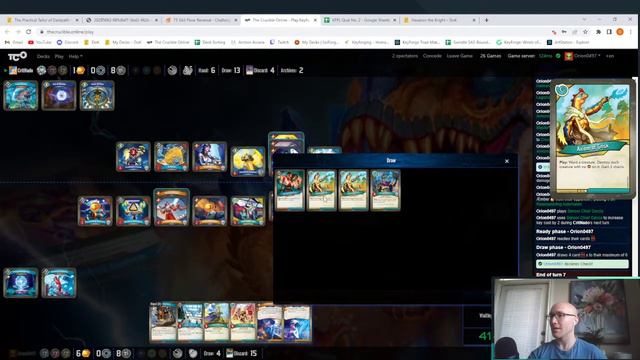Switch to the Google Sheets browser tab

click(x=360, y=20)
